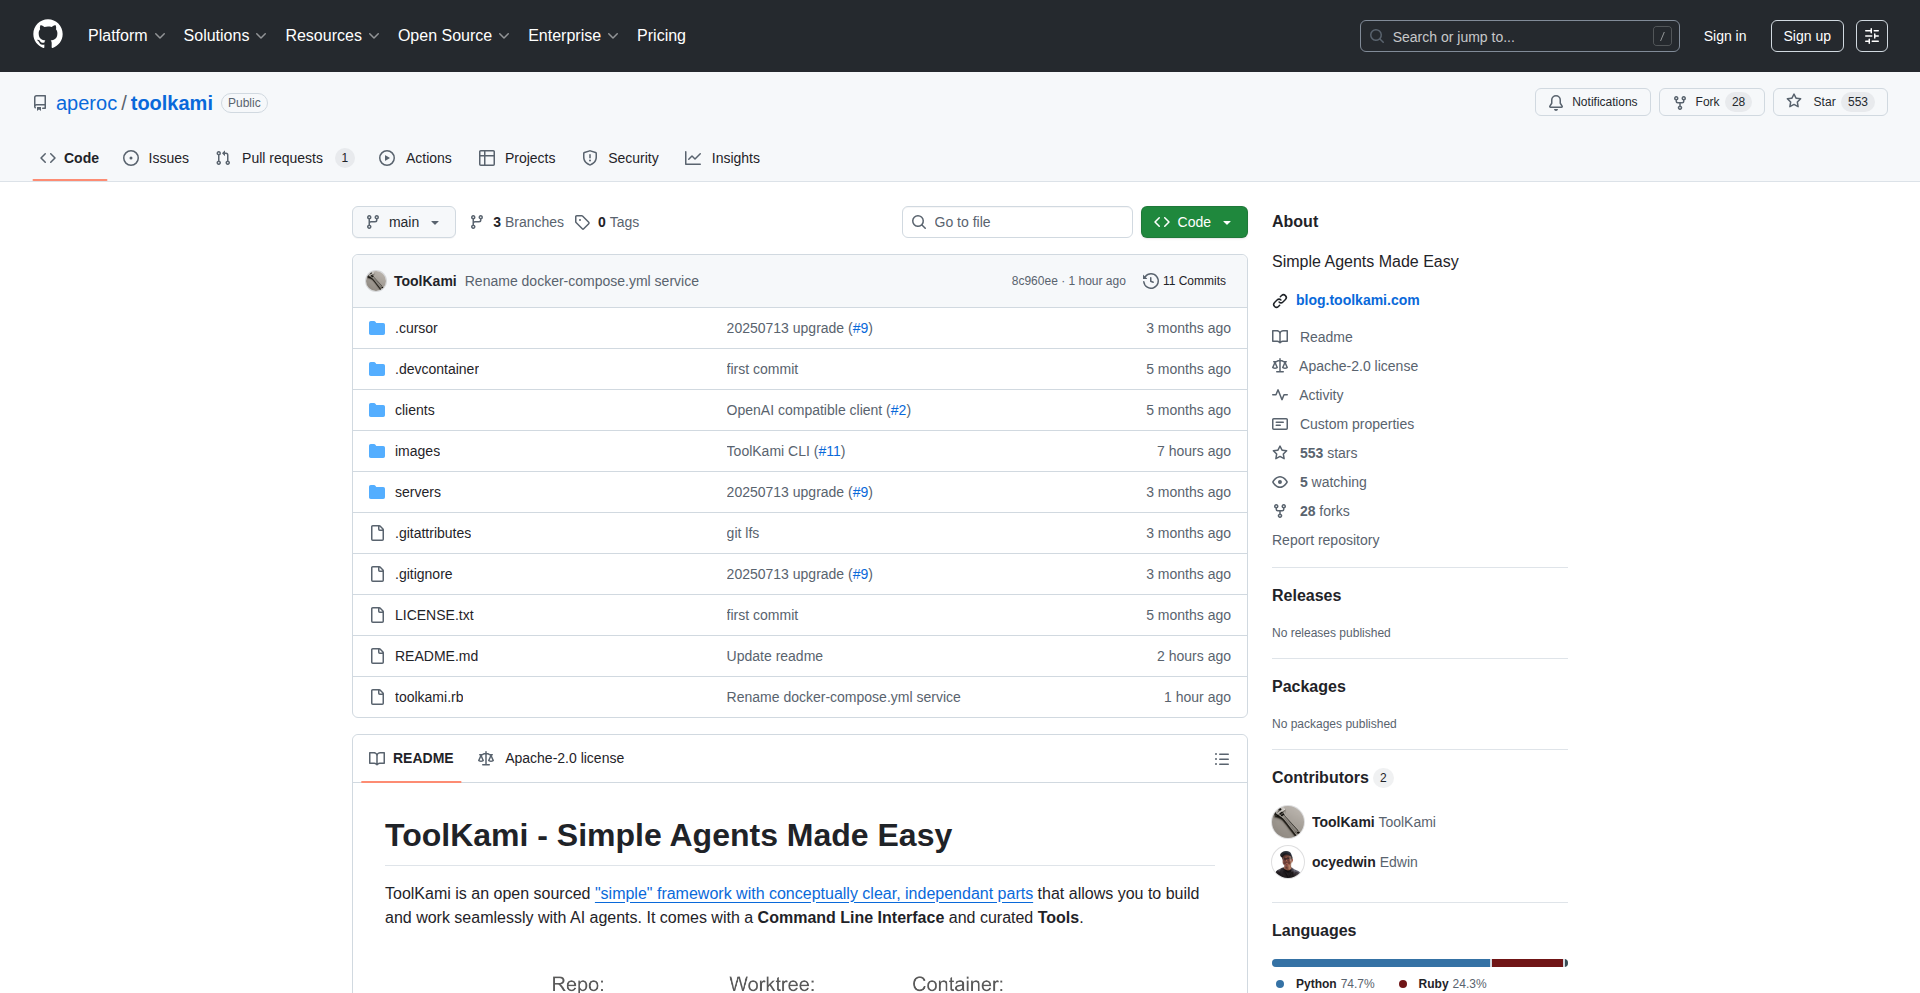The width and height of the screenshot is (1920, 993).
Task: Open the servers folder icon
Action: click(377, 492)
